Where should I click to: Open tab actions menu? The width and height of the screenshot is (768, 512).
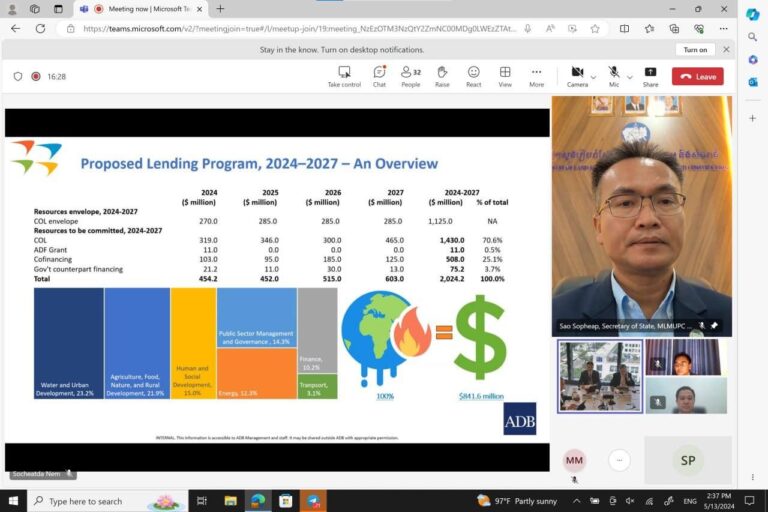click(x=58, y=9)
